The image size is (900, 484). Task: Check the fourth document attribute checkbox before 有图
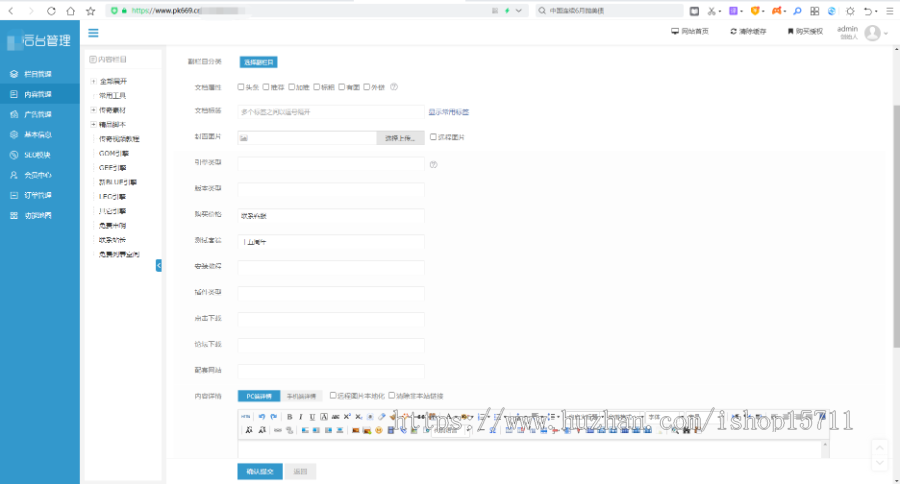pos(316,87)
